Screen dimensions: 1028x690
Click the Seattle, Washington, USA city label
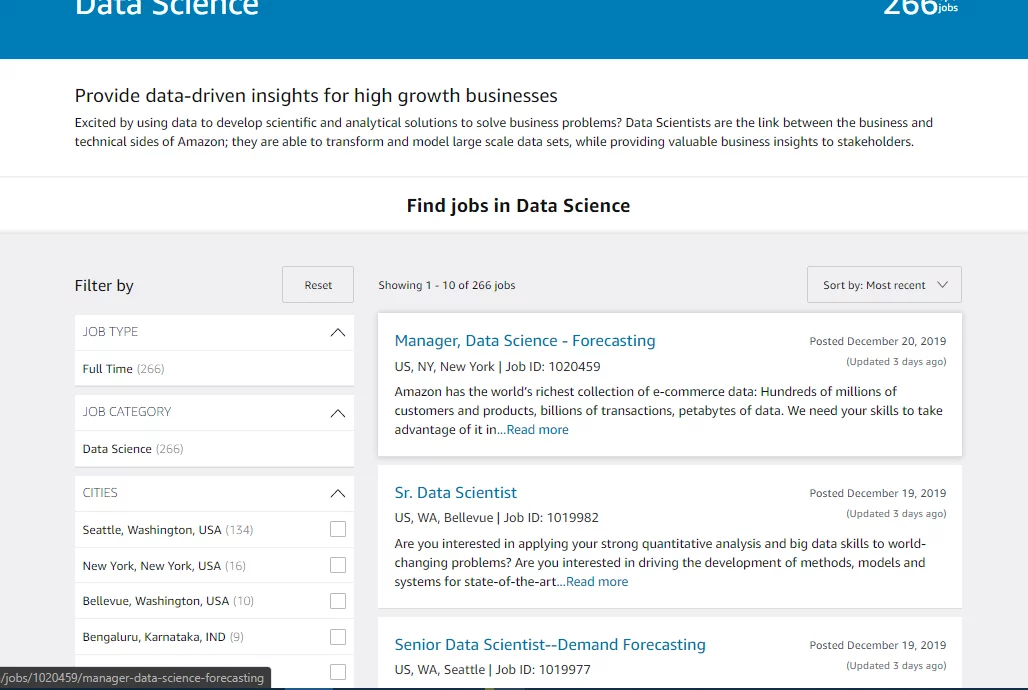click(152, 530)
